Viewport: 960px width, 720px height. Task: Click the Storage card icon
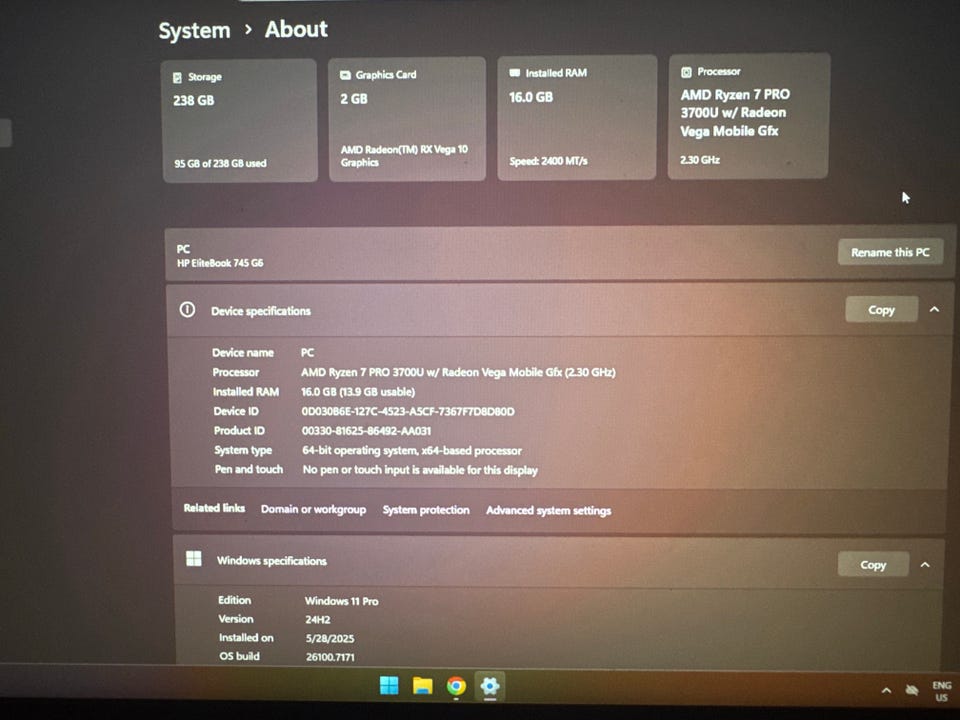coord(178,78)
